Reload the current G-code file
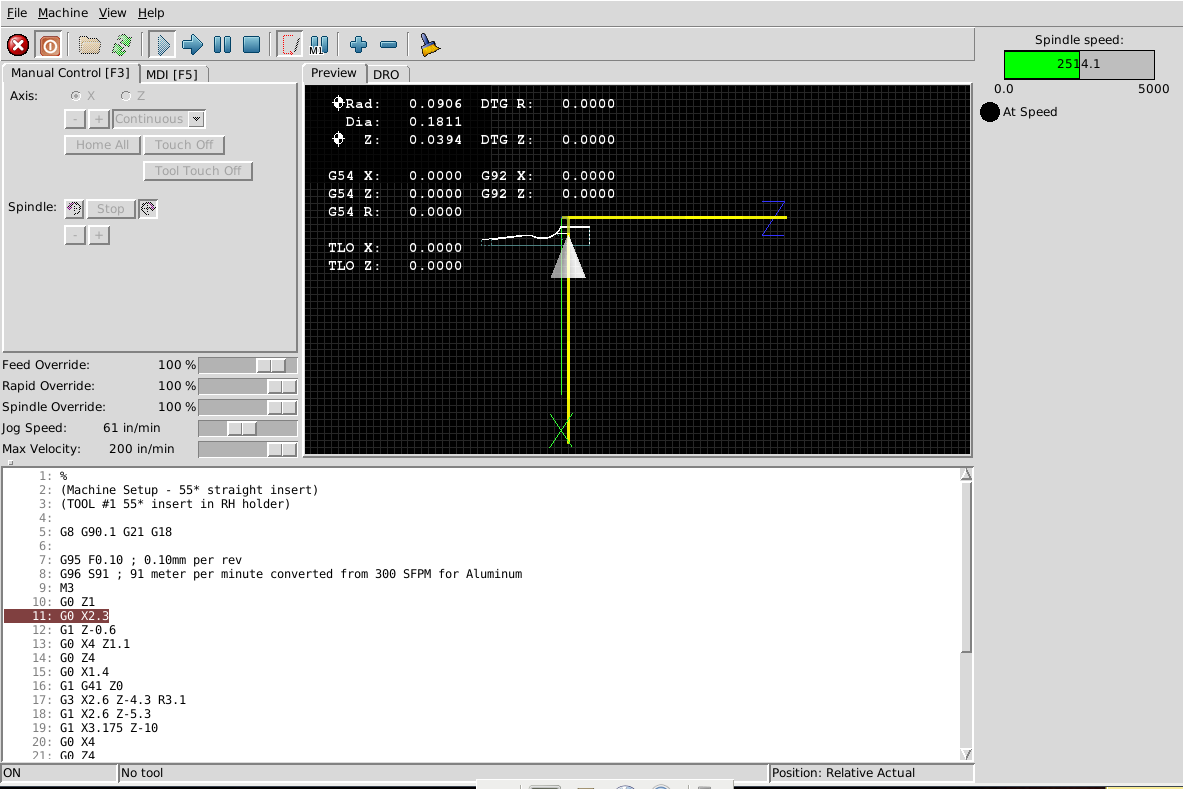This screenshot has width=1183, height=789. (121, 45)
